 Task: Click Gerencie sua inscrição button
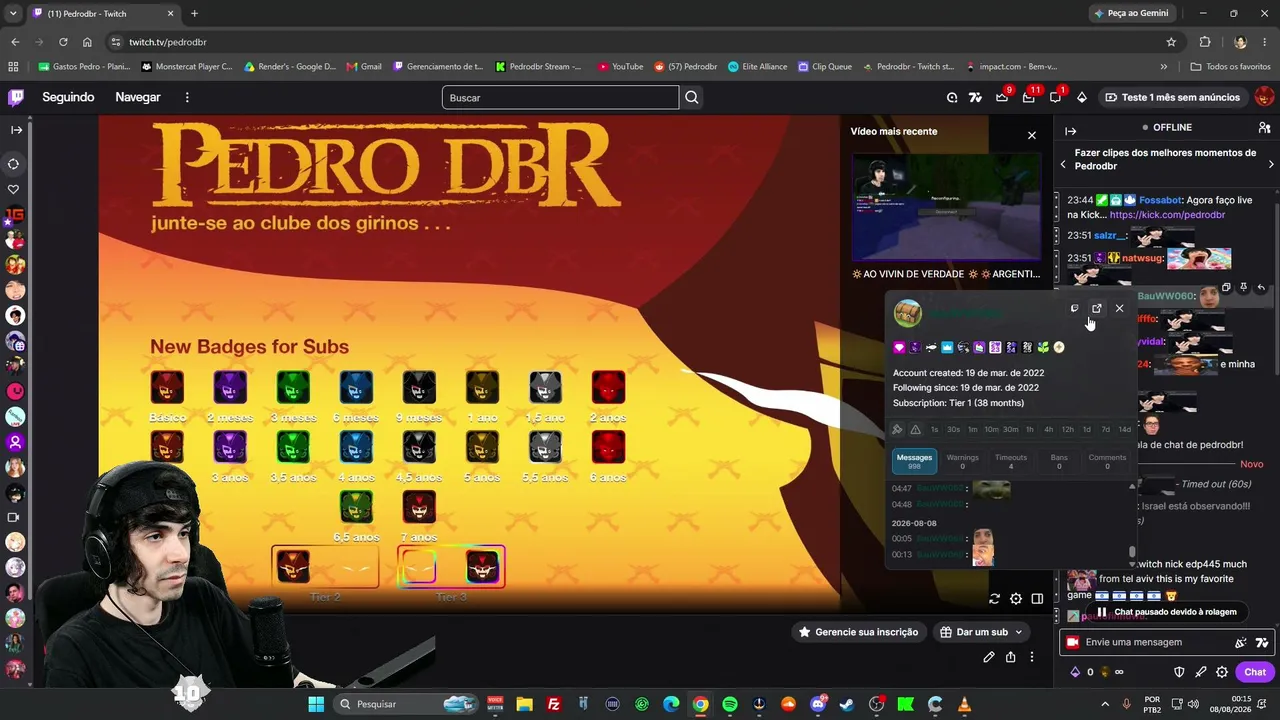[857, 632]
